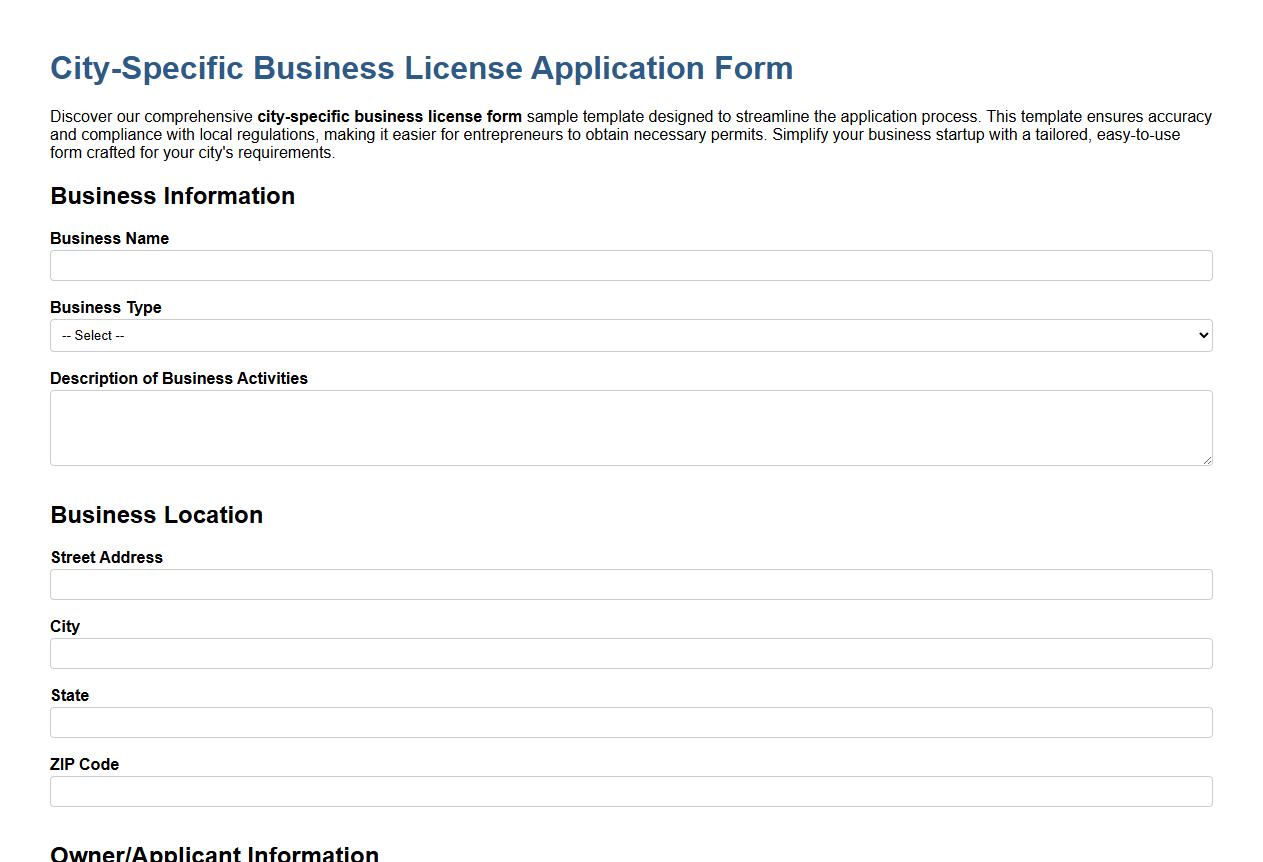Click the Business Name input field
1263x862 pixels.
pos(631,265)
